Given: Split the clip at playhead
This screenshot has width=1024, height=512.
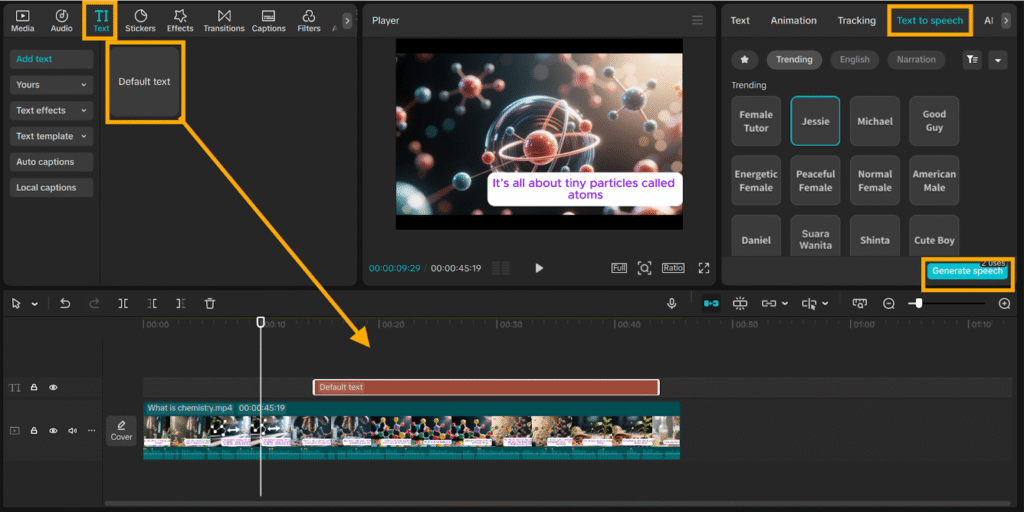Looking at the screenshot, I should (123, 303).
